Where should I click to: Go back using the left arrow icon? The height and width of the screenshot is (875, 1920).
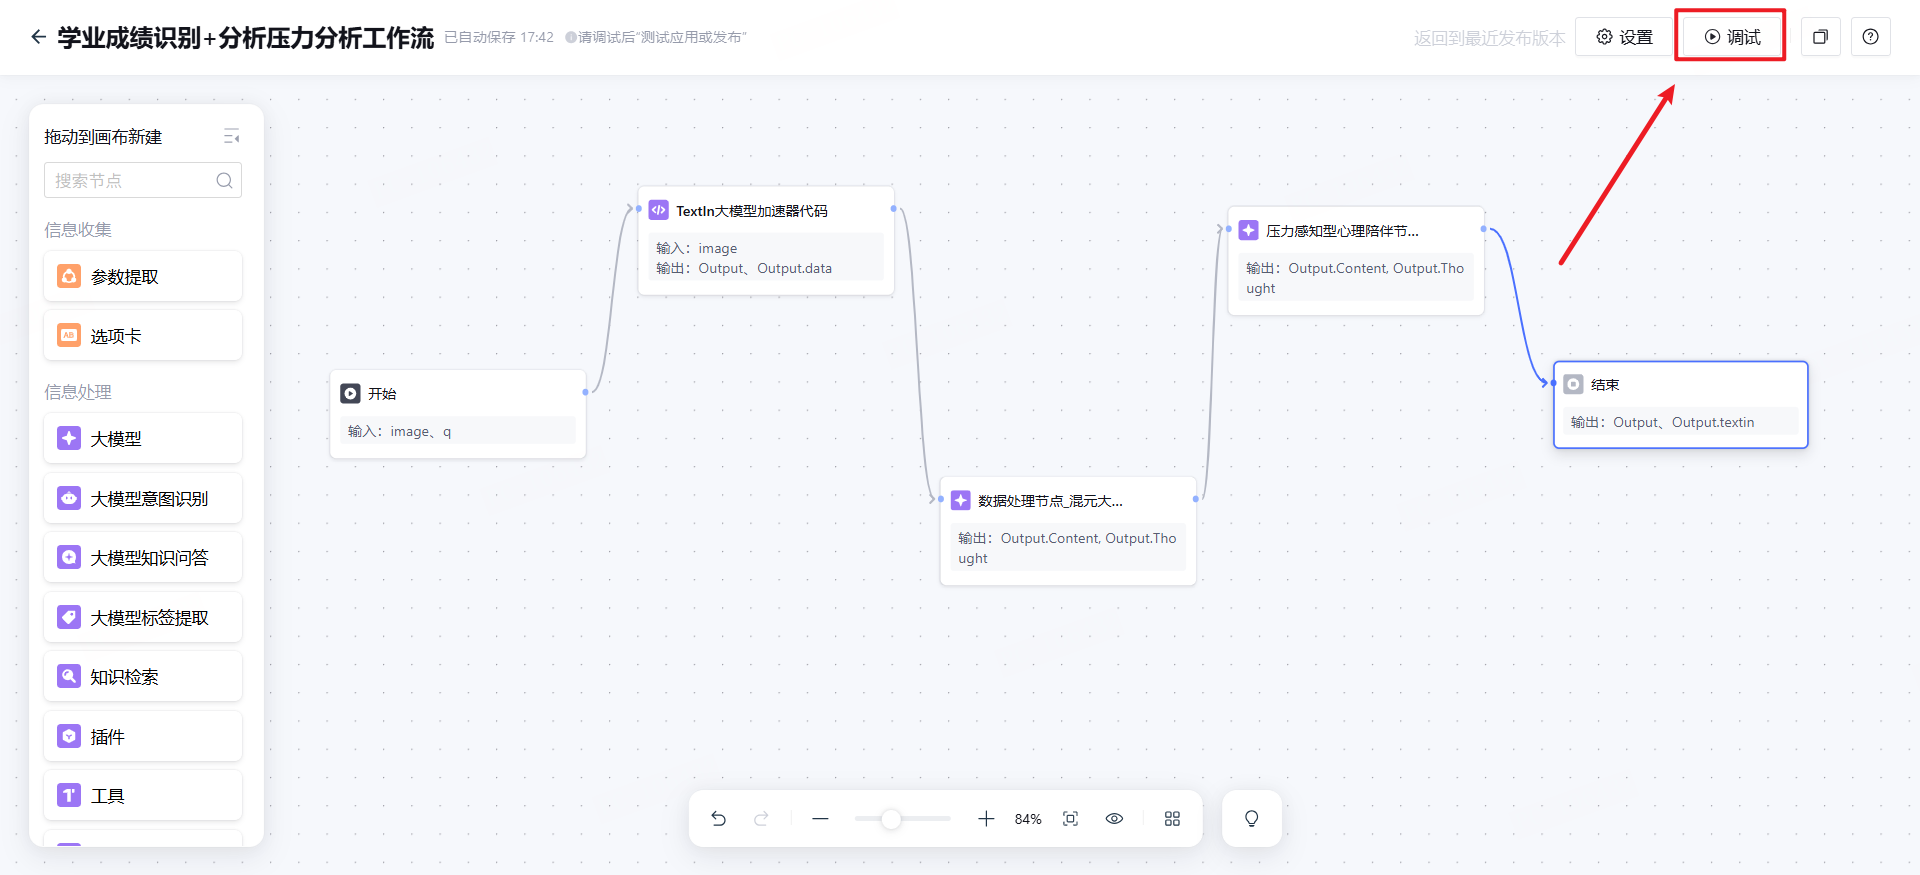click(38, 37)
